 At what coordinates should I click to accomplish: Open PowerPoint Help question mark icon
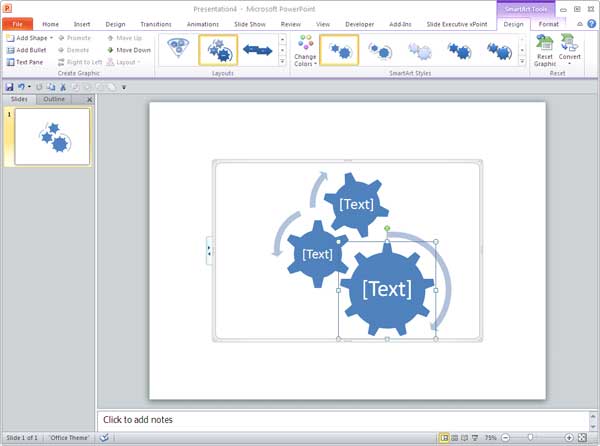coord(591,24)
